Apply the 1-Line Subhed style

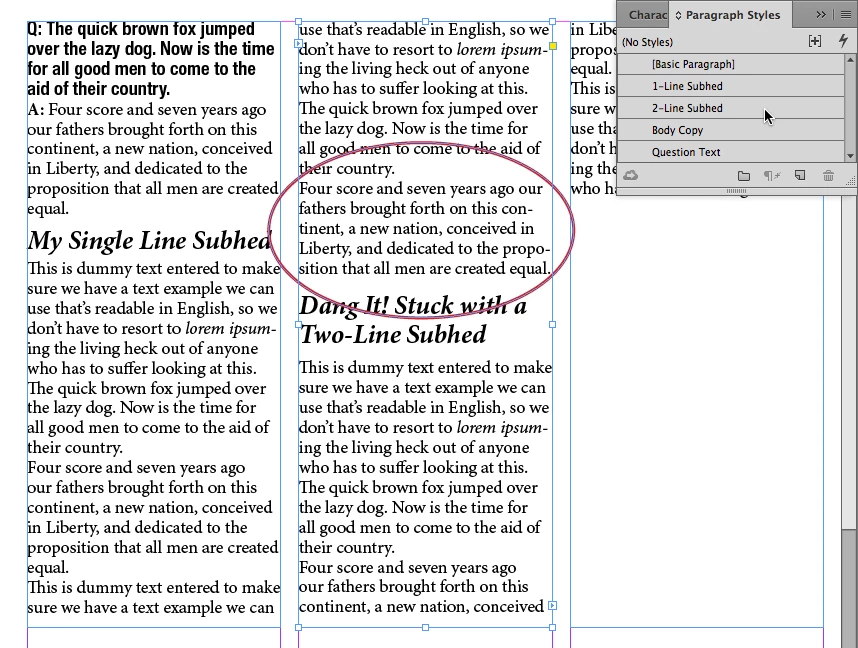[x=731, y=86]
